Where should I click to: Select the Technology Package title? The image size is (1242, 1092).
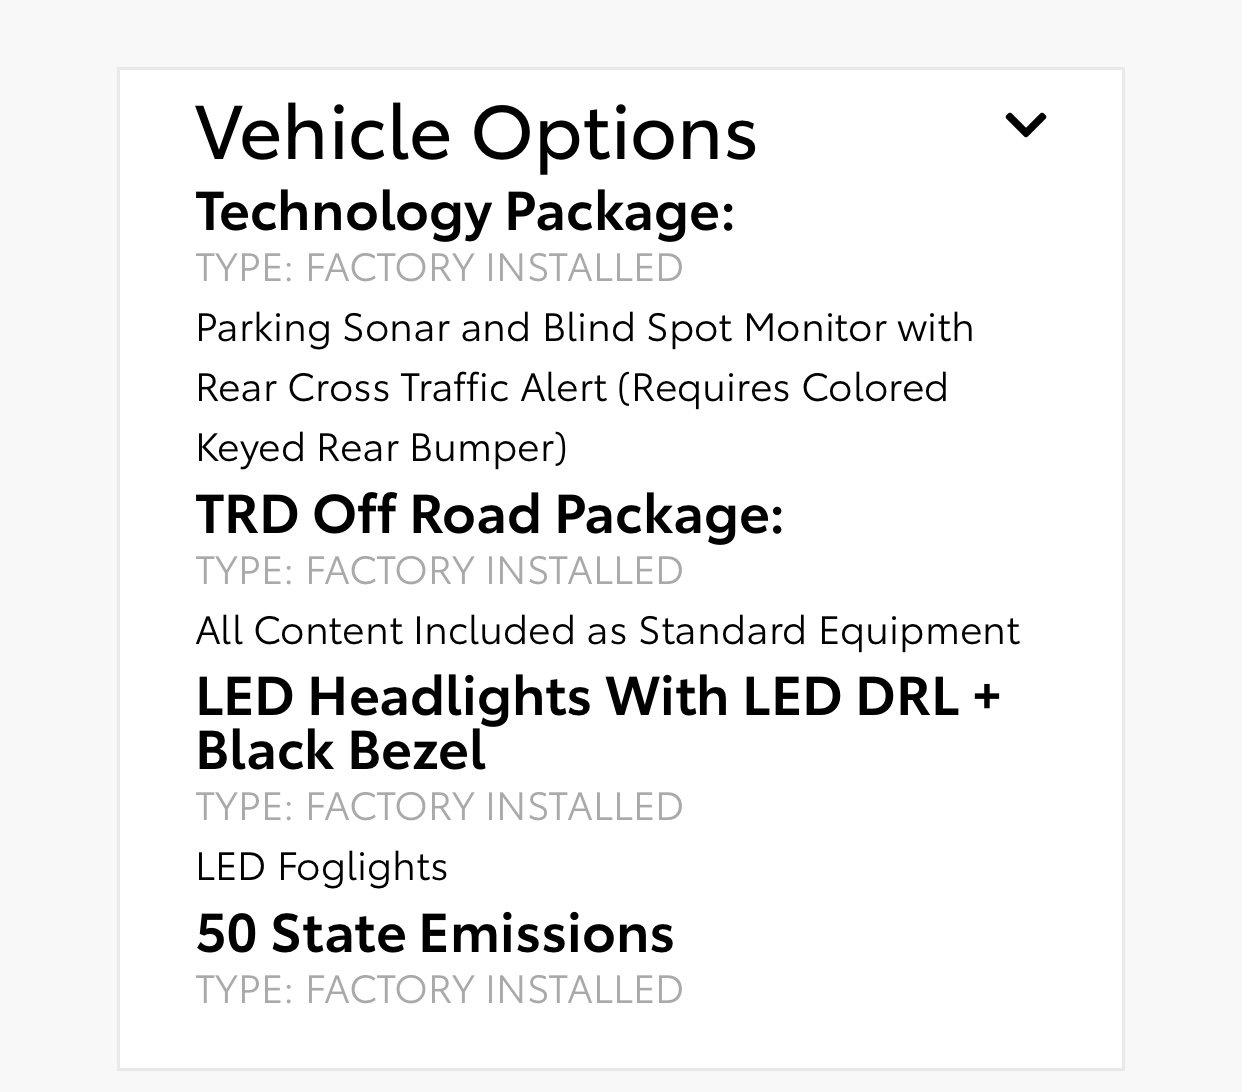tap(465, 213)
